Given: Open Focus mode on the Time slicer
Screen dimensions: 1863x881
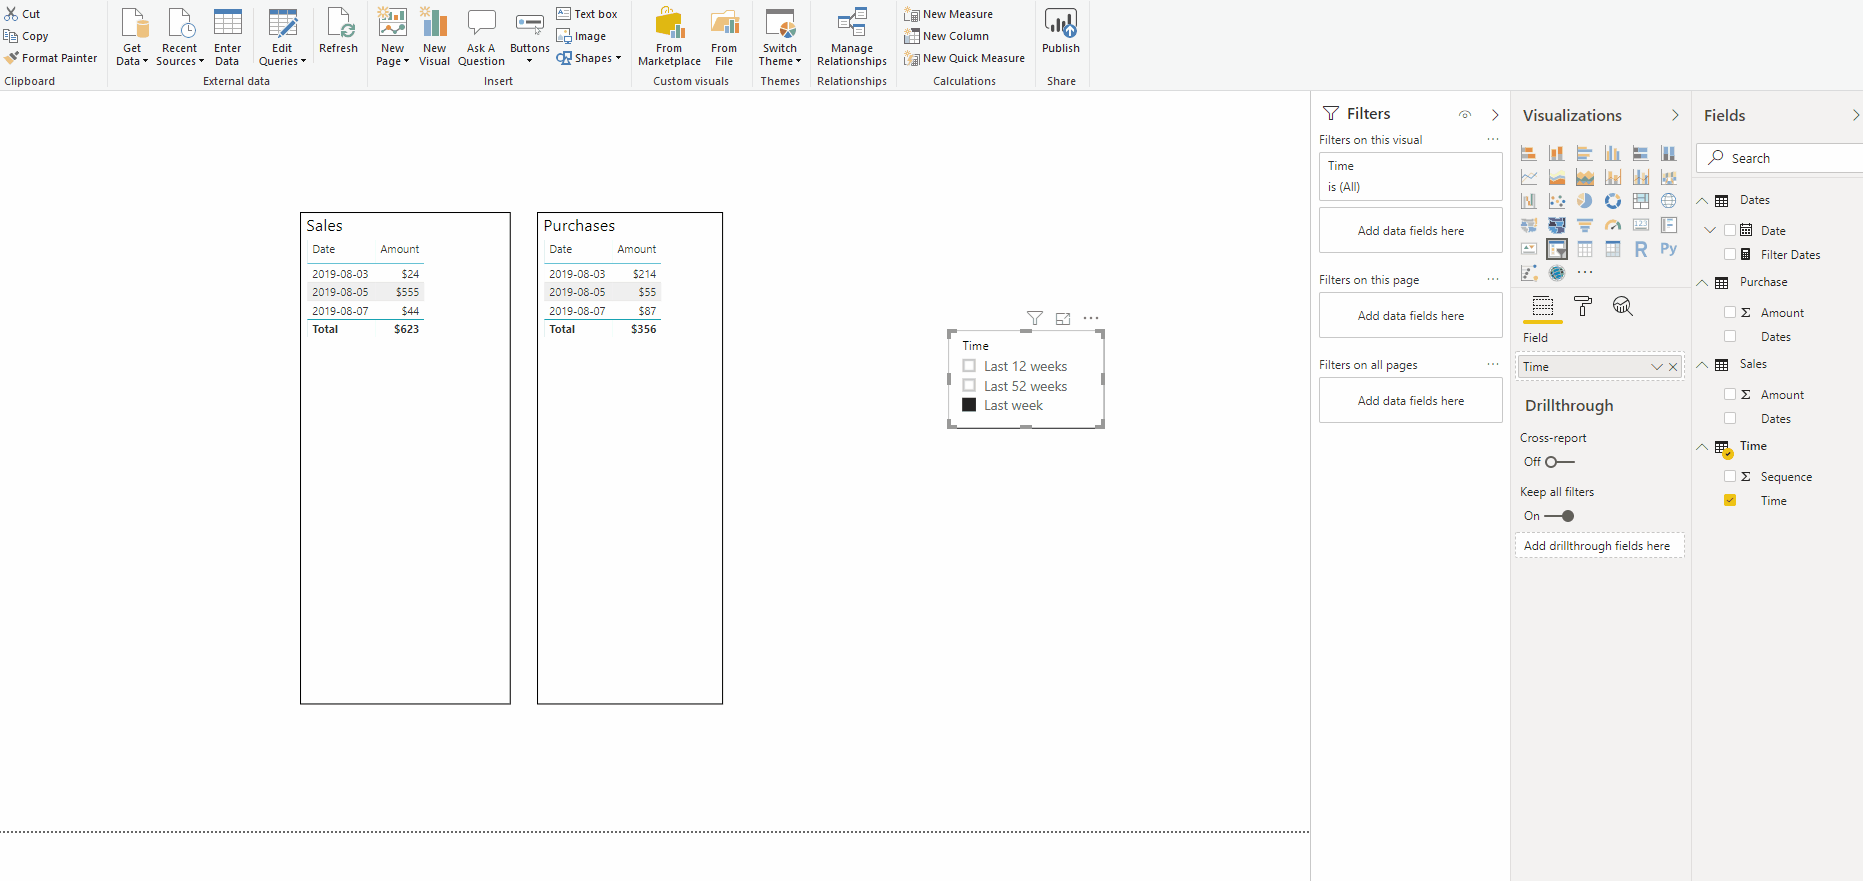Looking at the screenshot, I should pyautogui.click(x=1063, y=319).
